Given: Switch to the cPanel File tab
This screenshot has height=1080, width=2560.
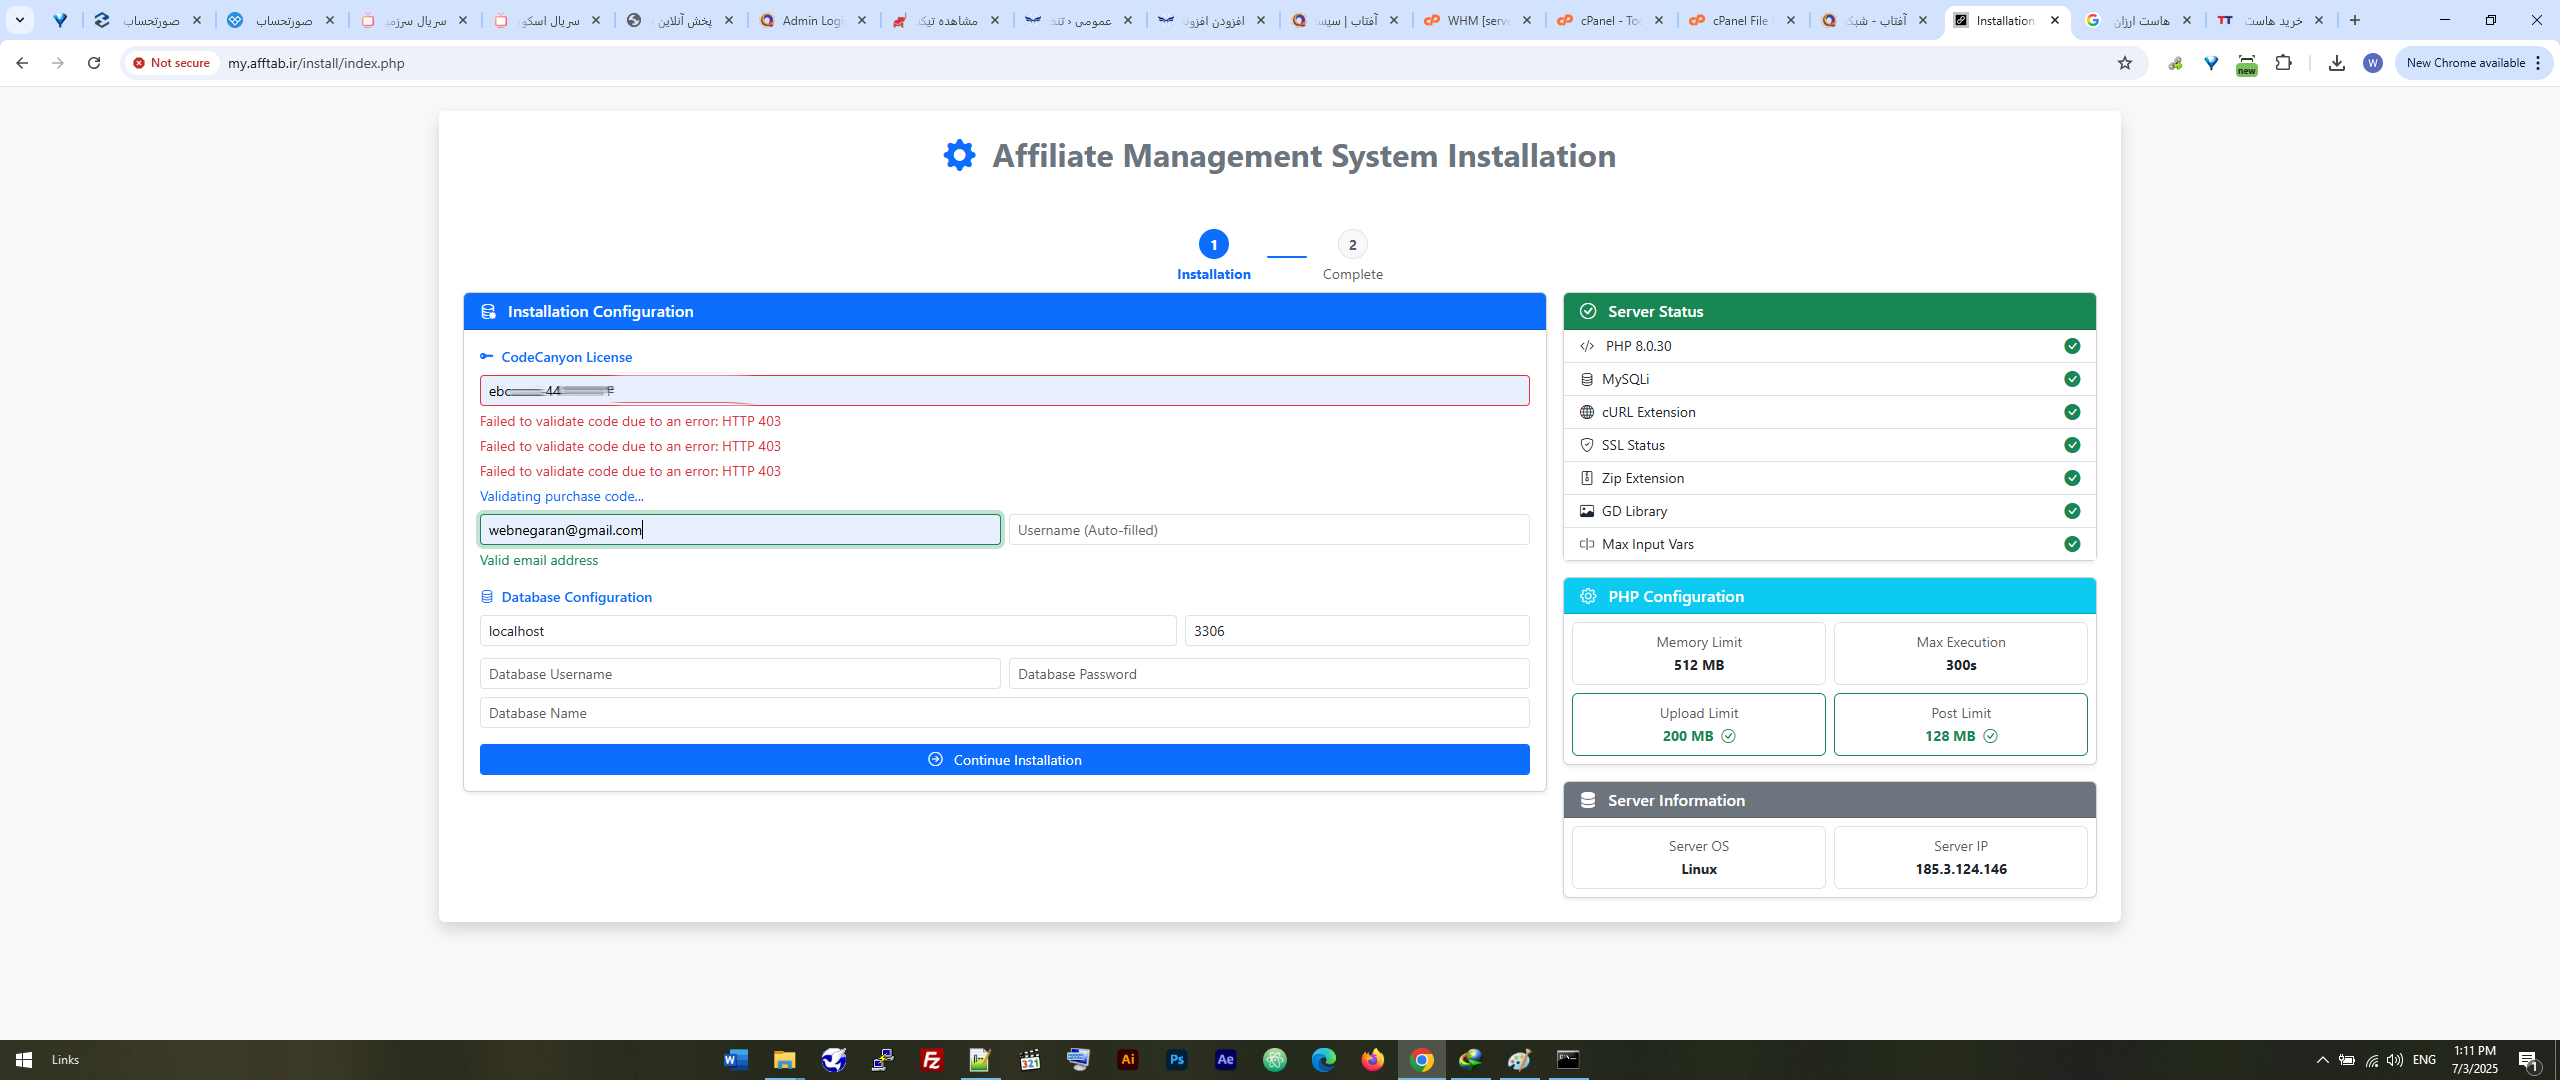Looking at the screenshot, I should coord(1740,20).
